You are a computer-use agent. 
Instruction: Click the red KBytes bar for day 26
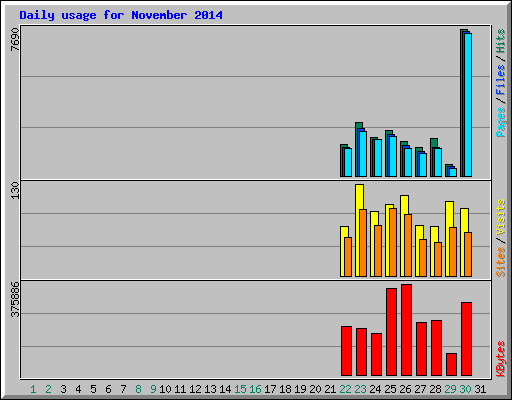coord(407,330)
